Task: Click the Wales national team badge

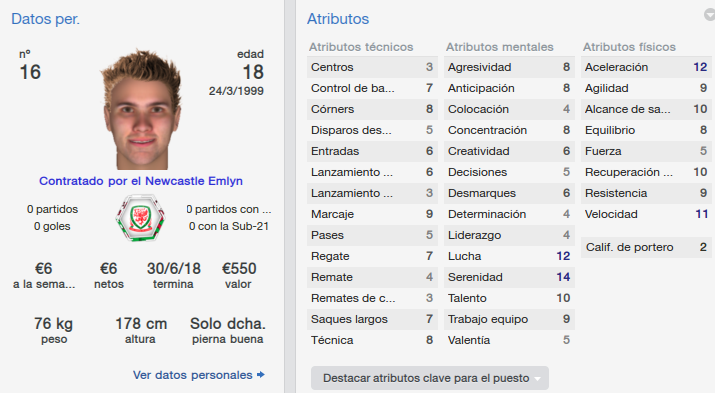Action: [140, 218]
